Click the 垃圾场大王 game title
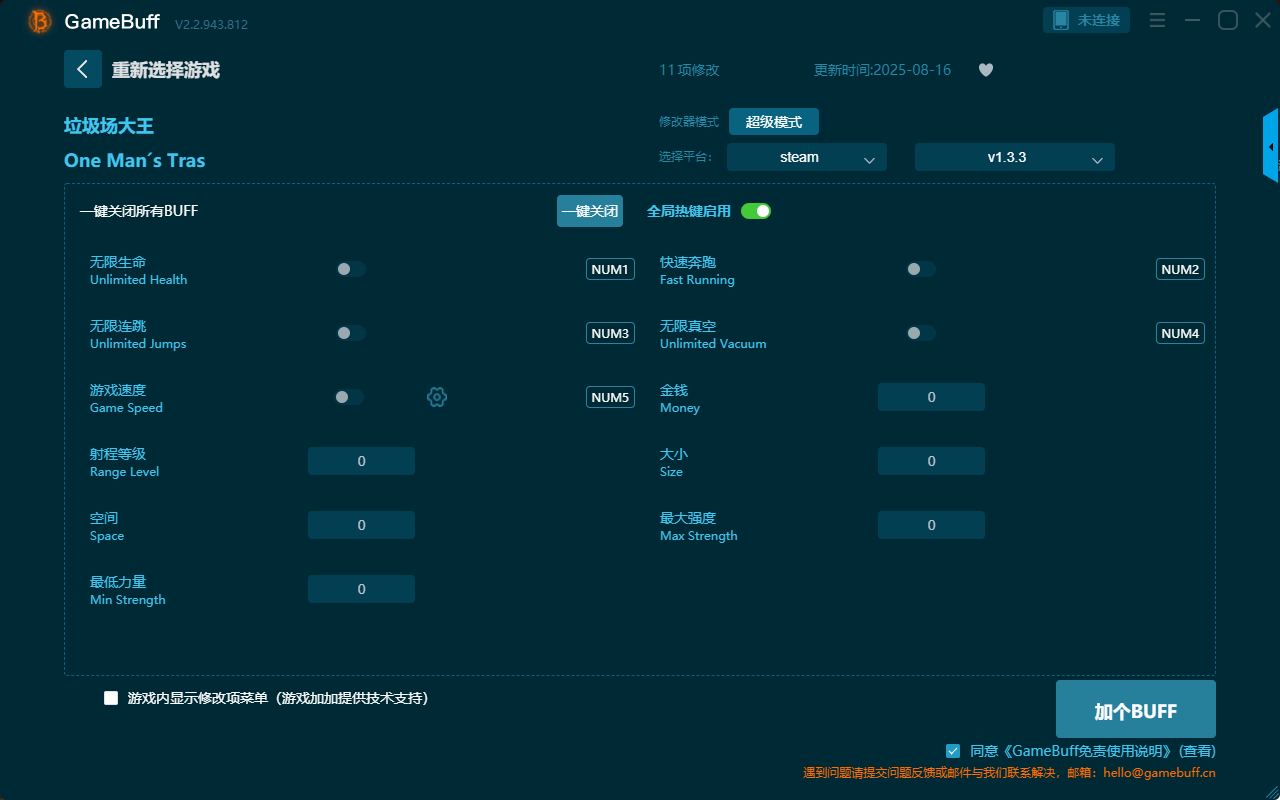The width and height of the screenshot is (1280, 800). coord(109,126)
